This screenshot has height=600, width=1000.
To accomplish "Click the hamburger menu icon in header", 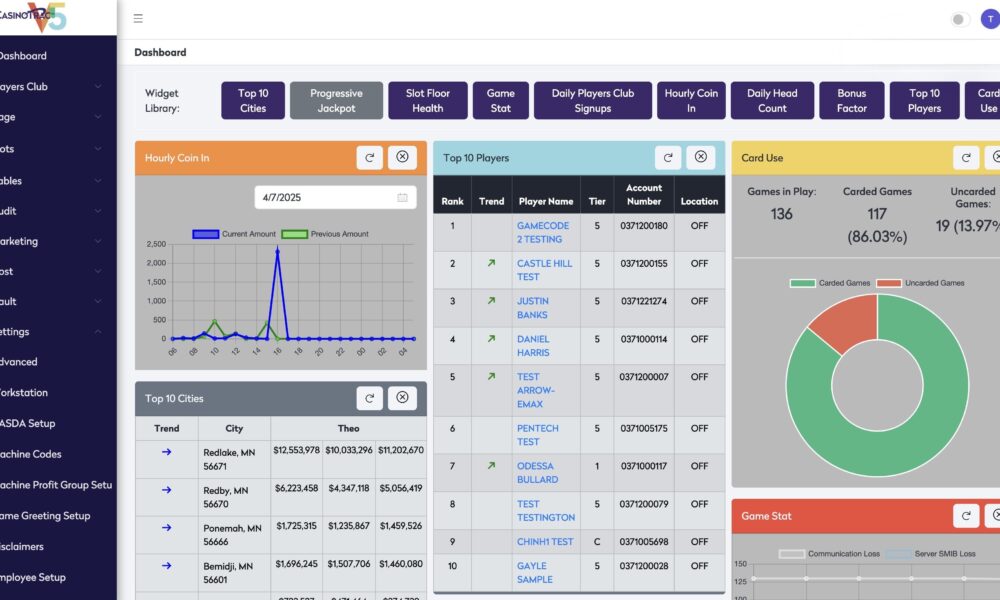I will (x=138, y=18).
